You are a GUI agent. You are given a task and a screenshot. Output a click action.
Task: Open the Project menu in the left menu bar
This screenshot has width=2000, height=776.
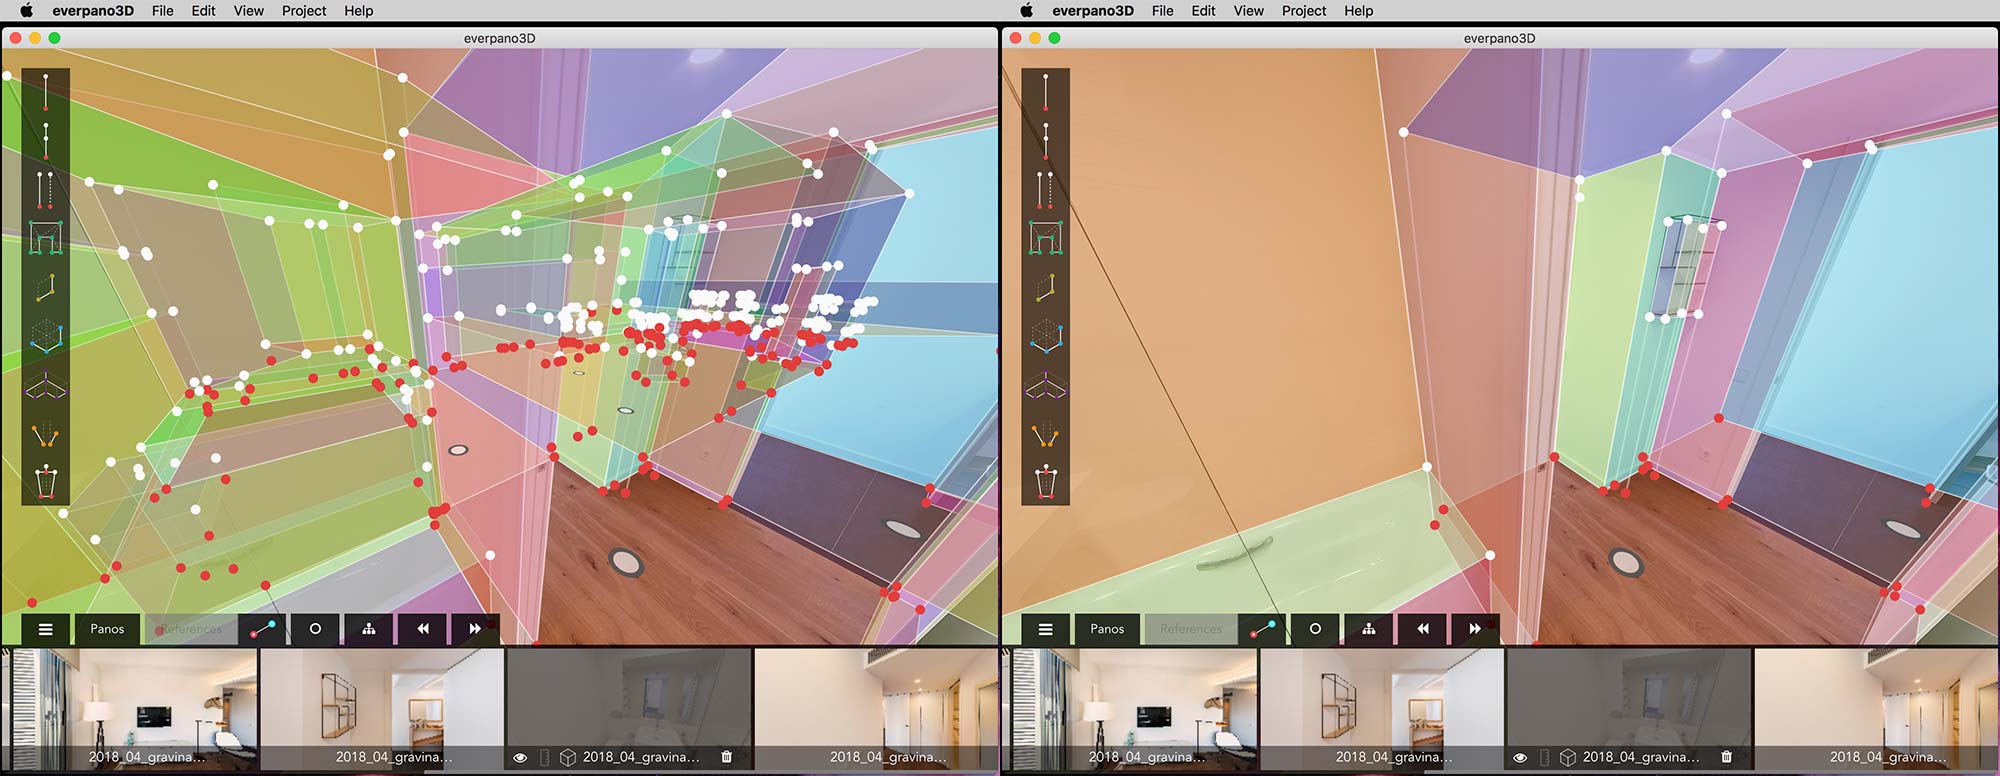click(x=304, y=11)
